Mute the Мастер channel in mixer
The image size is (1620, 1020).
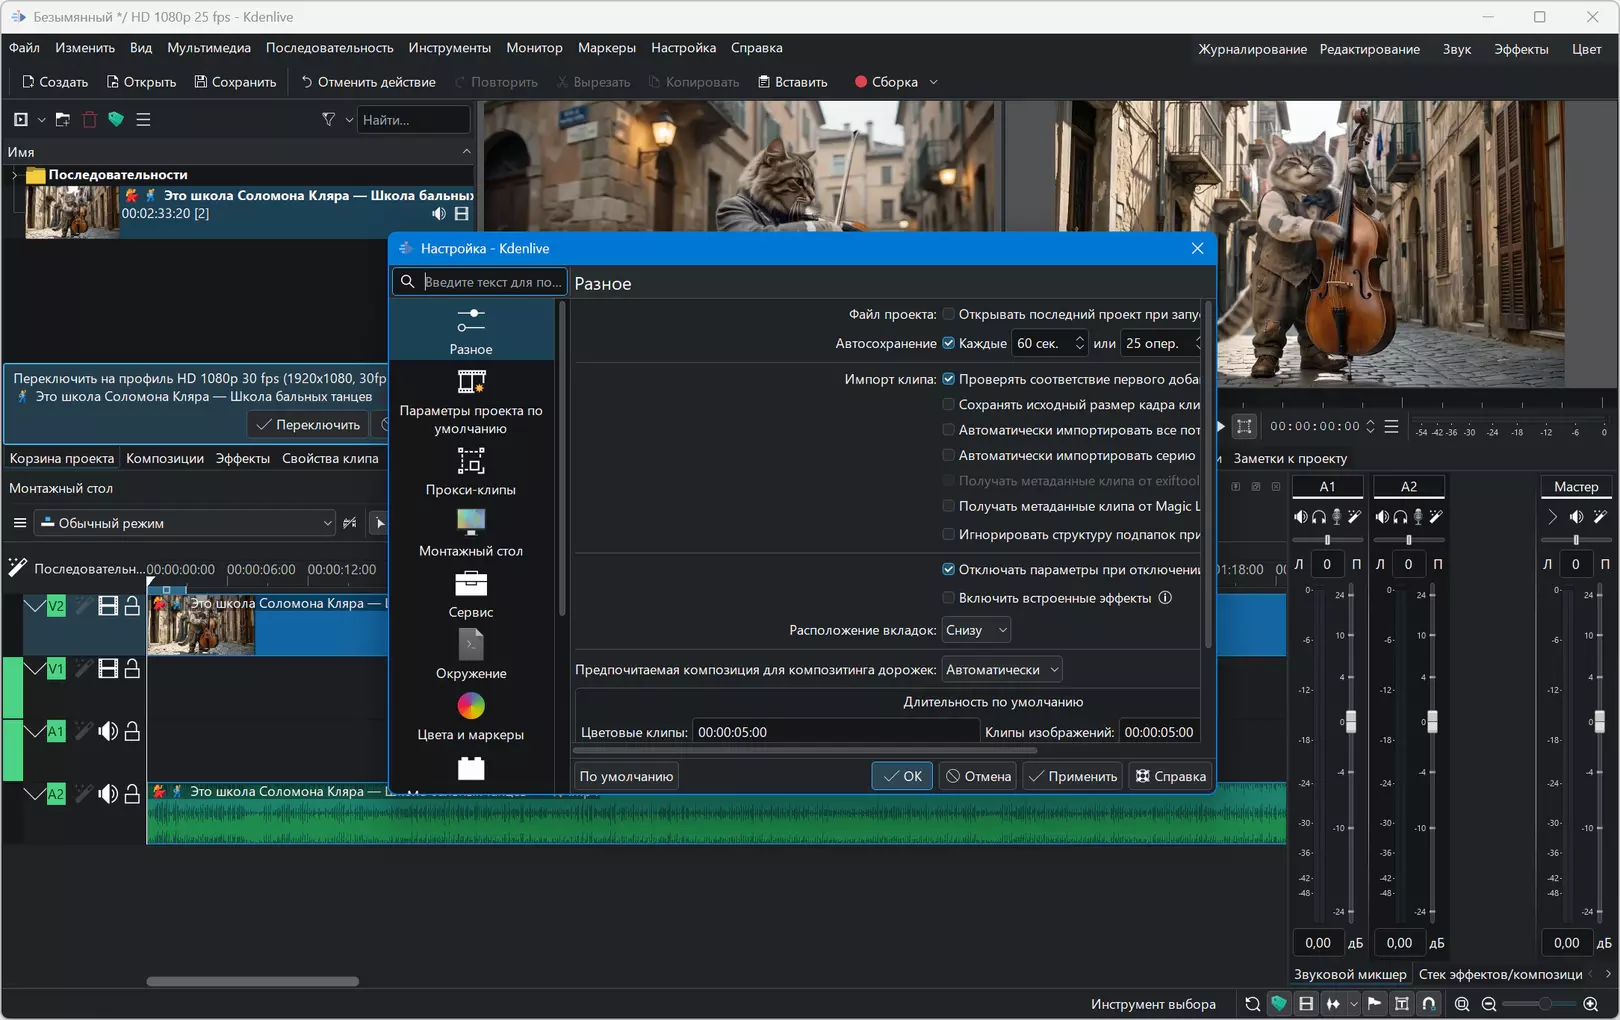(x=1576, y=517)
